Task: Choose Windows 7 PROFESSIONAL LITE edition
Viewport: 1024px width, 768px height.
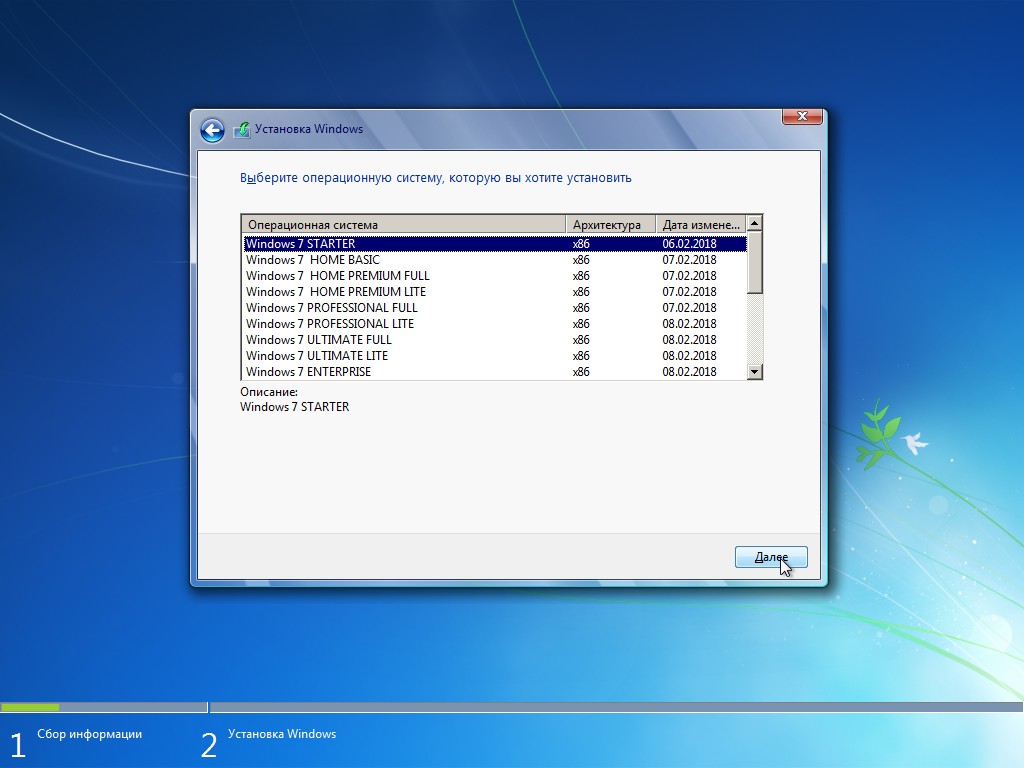Action: [x=329, y=324]
